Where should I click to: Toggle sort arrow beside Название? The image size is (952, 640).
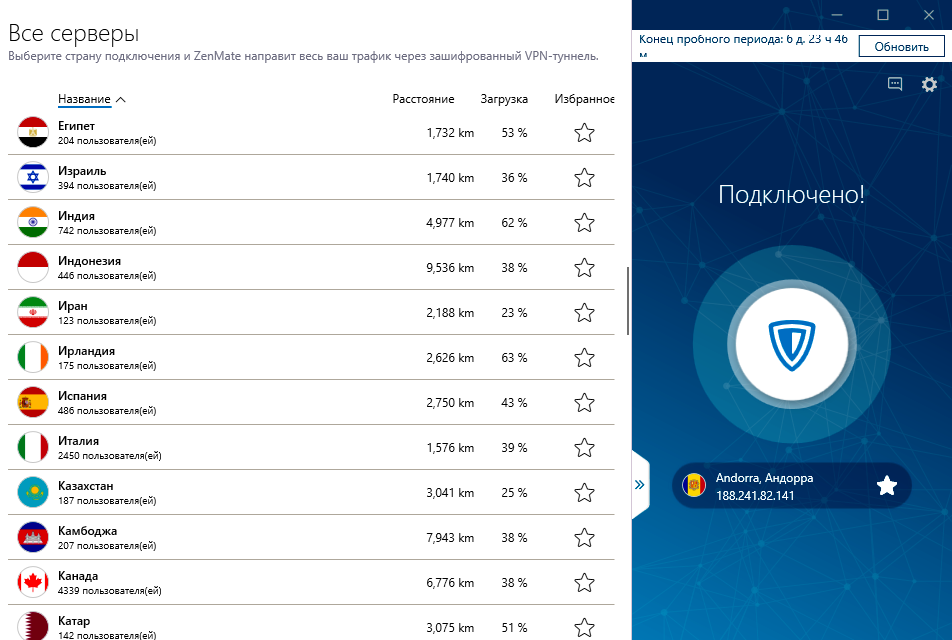pyautogui.click(x=121, y=100)
